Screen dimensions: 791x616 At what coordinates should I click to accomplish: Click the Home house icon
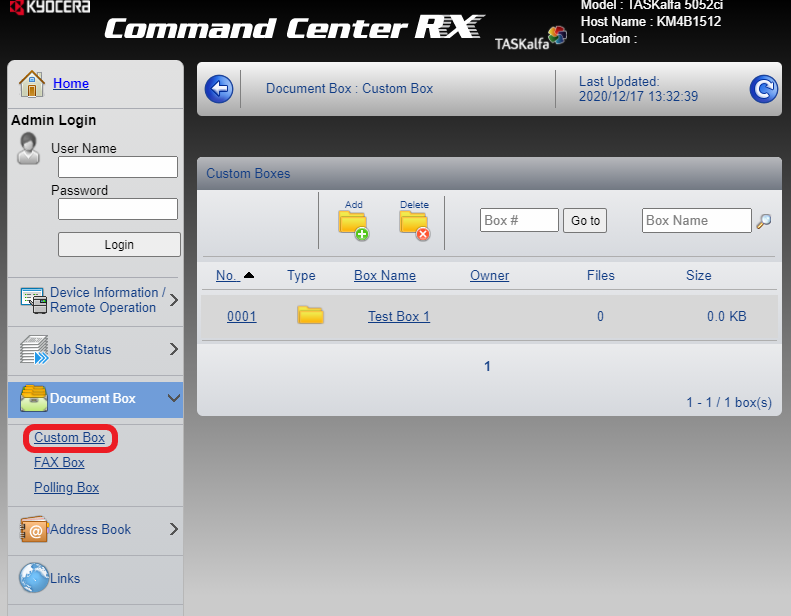32,83
